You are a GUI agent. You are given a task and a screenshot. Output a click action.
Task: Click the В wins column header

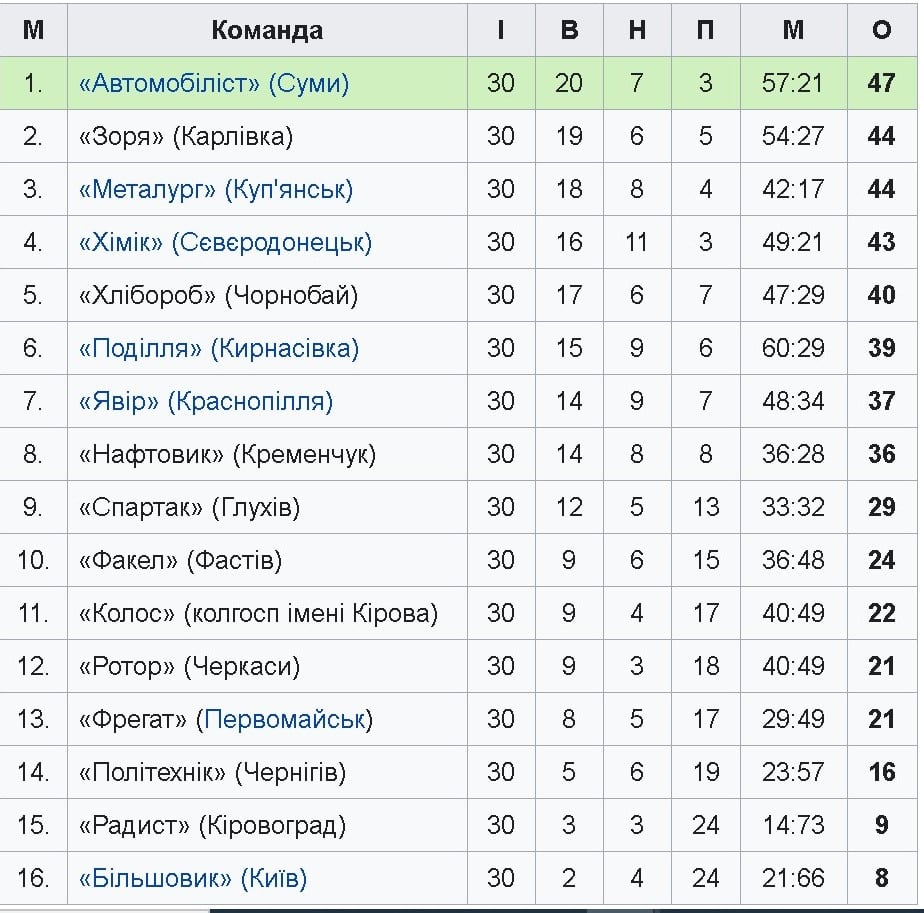(569, 30)
